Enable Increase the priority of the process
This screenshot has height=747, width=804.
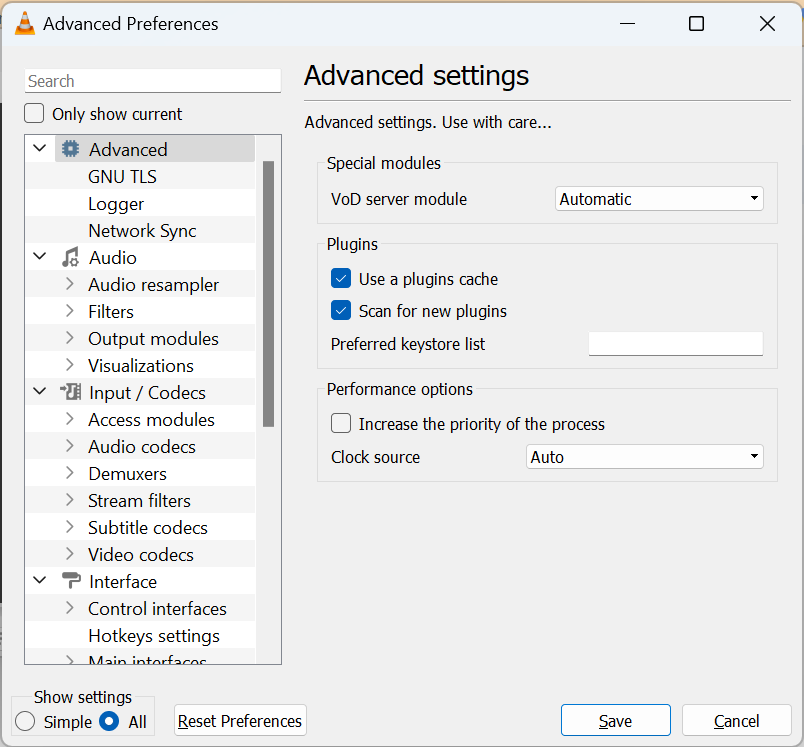click(341, 423)
